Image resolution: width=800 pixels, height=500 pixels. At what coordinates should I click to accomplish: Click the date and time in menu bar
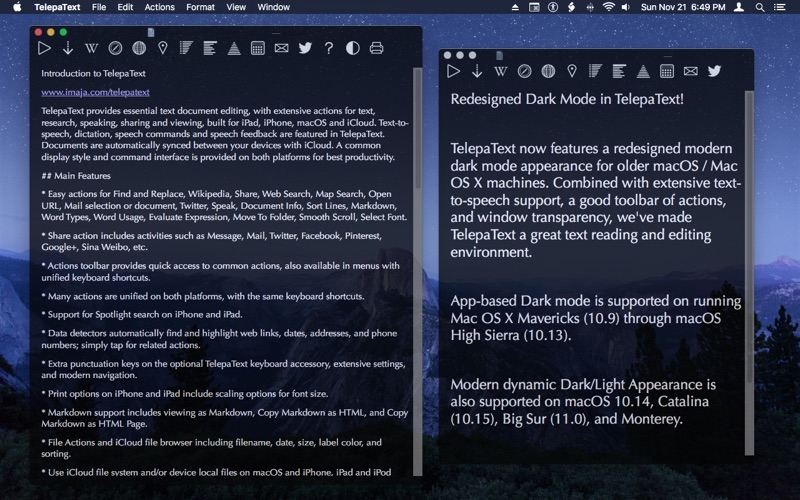click(683, 7)
